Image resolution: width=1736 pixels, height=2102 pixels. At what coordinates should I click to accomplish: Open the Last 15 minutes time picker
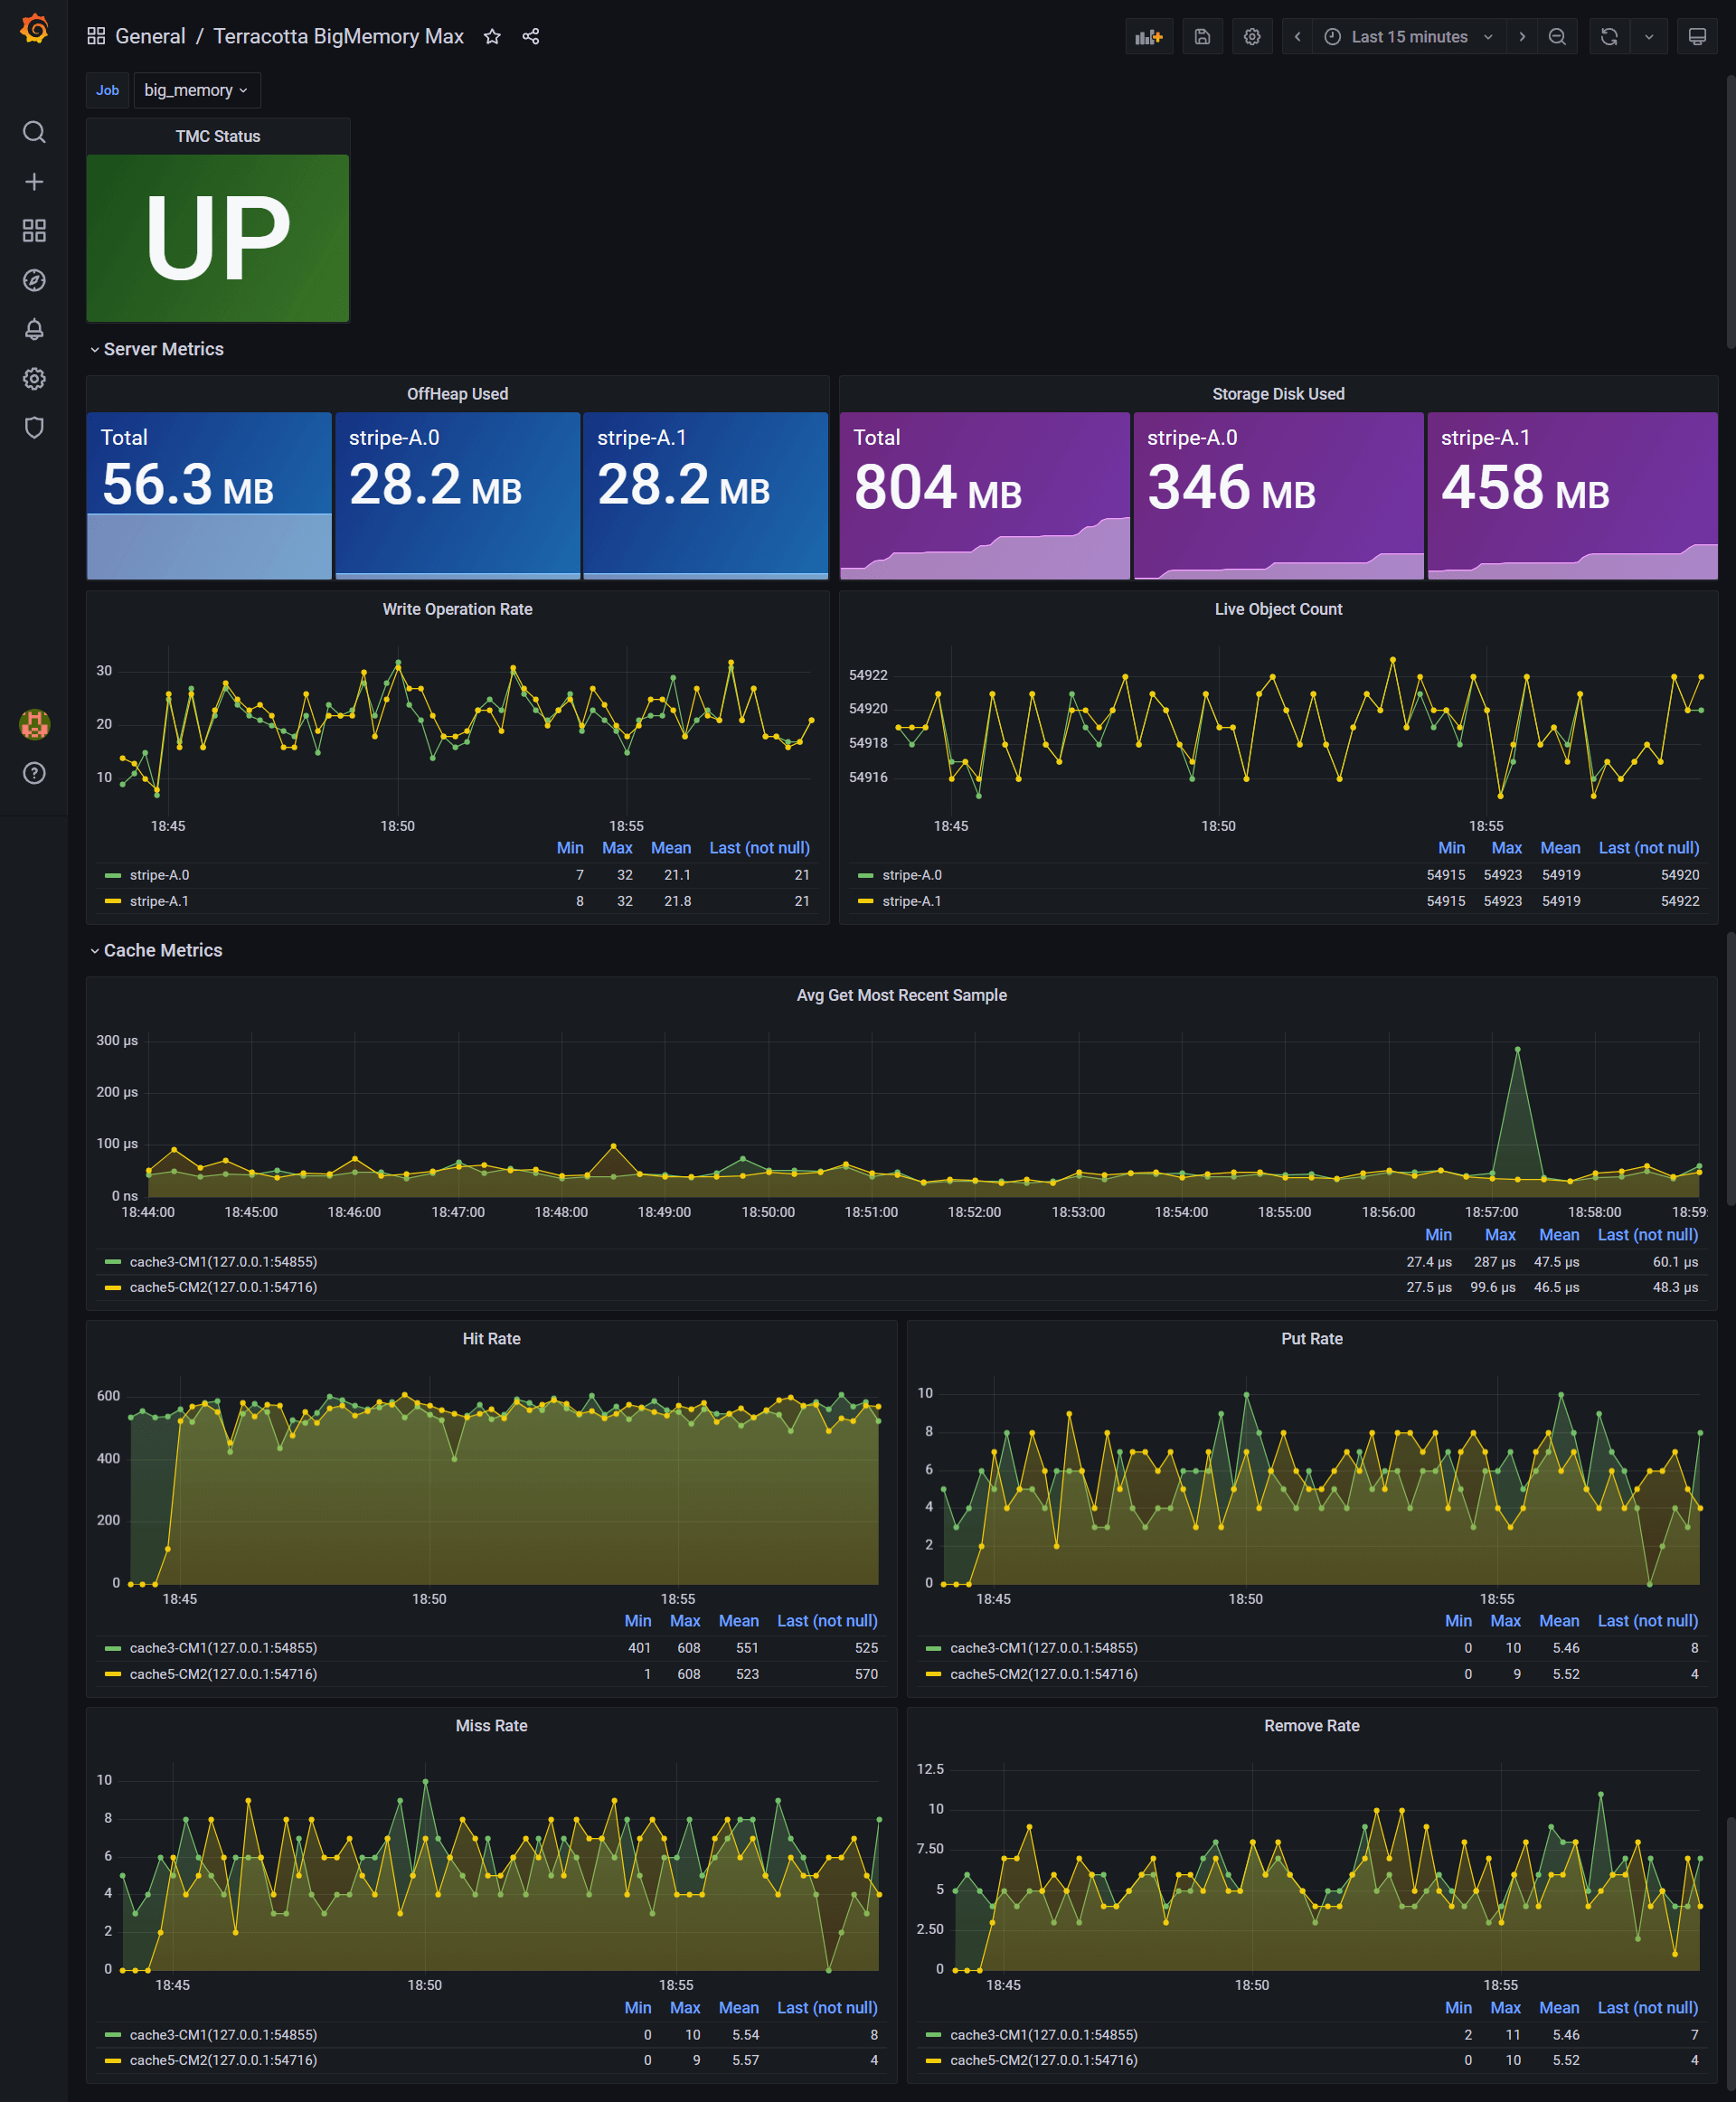coord(1409,37)
